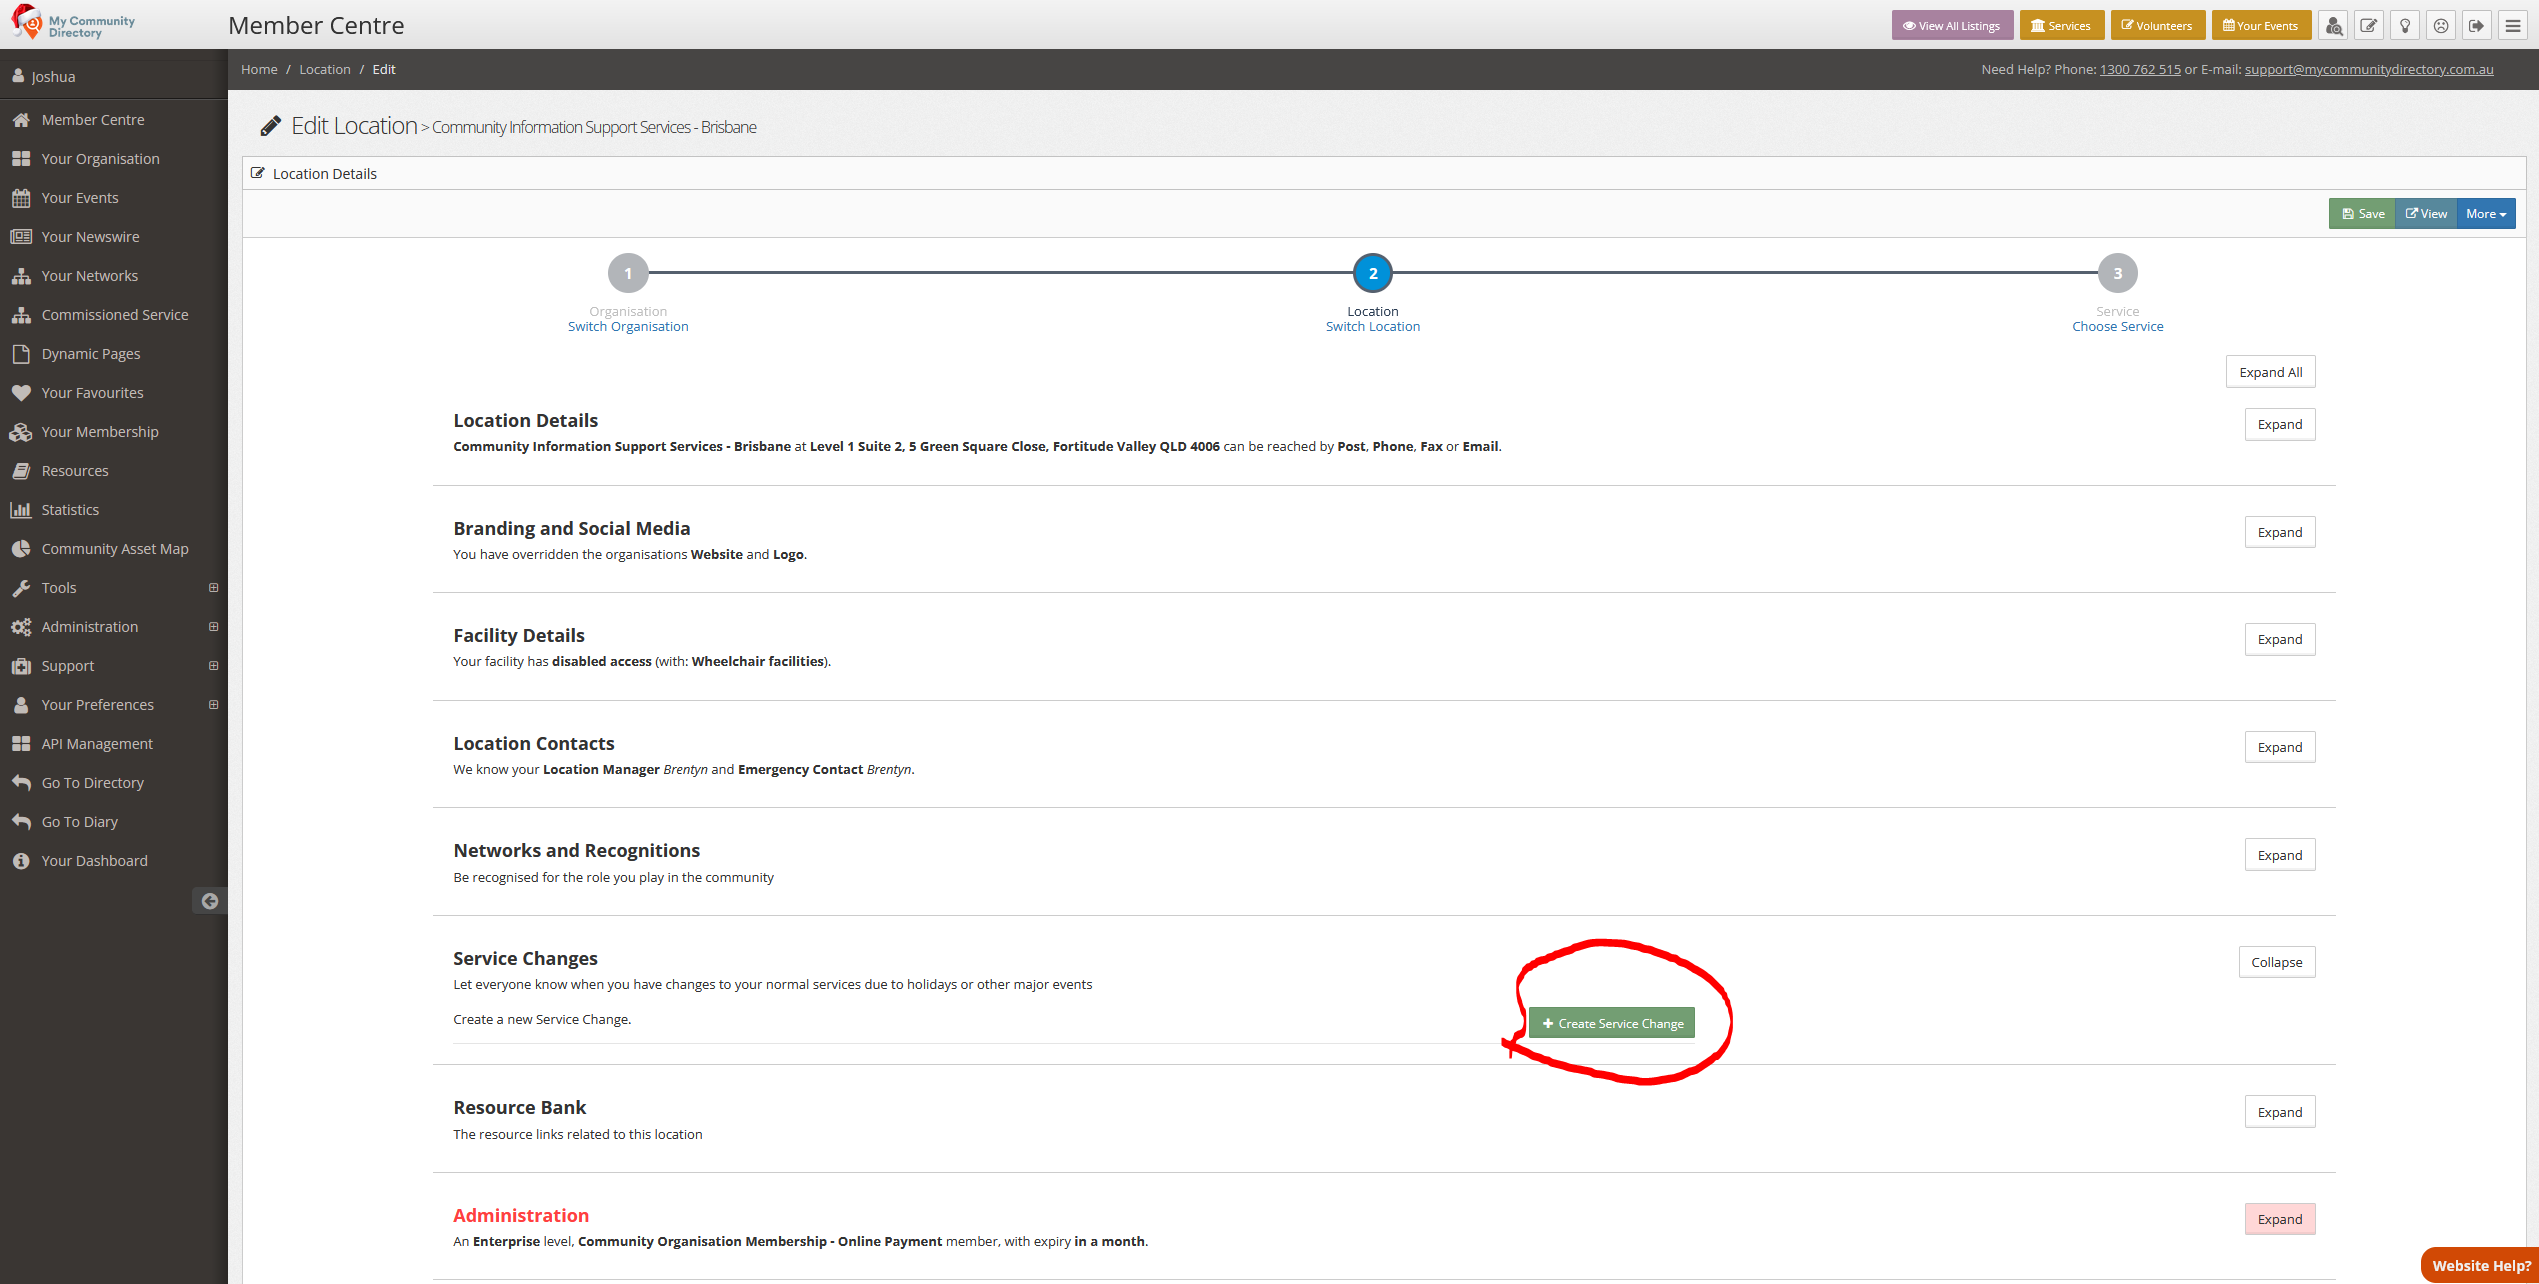Click the Your Dashboard info icon
Image resolution: width=2539 pixels, height=1284 pixels.
pyautogui.click(x=22, y=860)
